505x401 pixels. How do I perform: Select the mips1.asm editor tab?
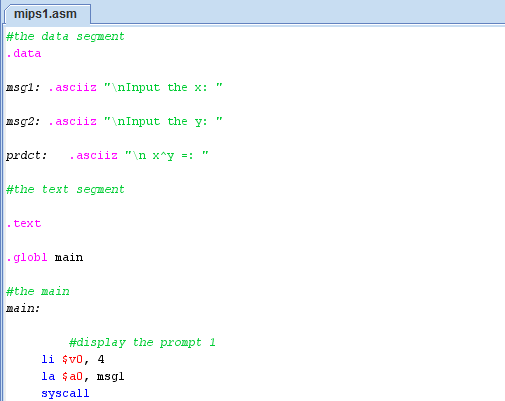click(x=47, y=14)
